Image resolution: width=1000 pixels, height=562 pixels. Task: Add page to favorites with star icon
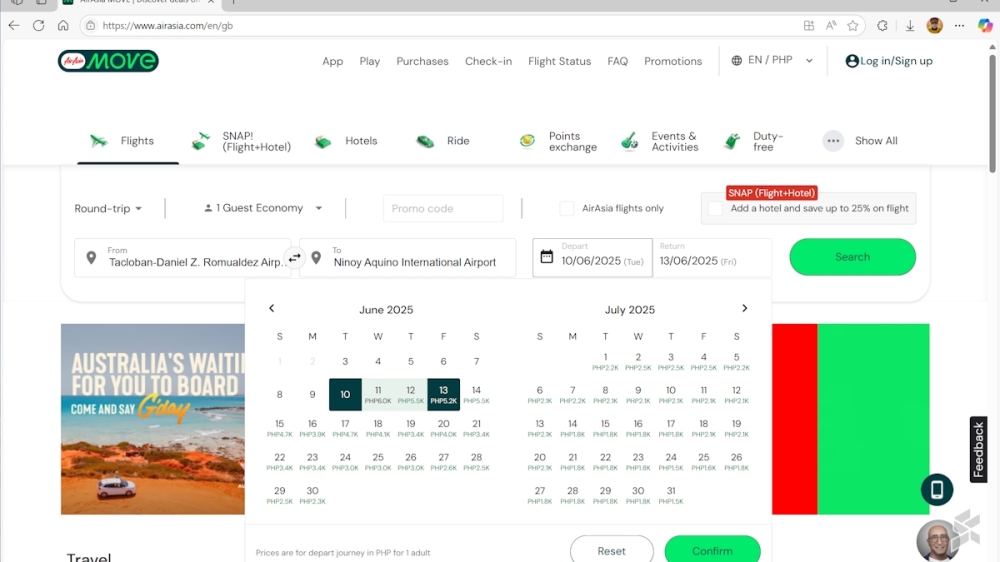[853, 26]
